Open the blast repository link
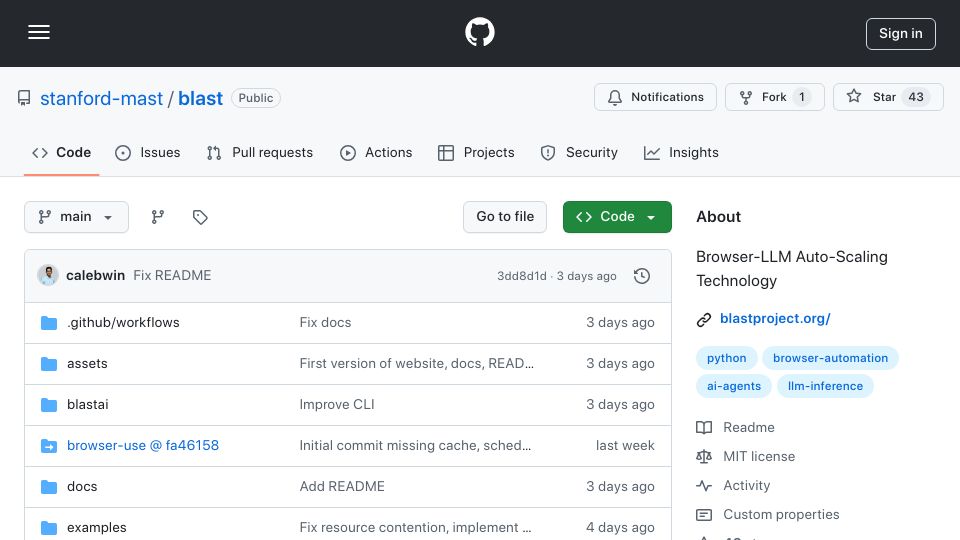Screen dimensions: 960x540 click(x=200, y=98)
